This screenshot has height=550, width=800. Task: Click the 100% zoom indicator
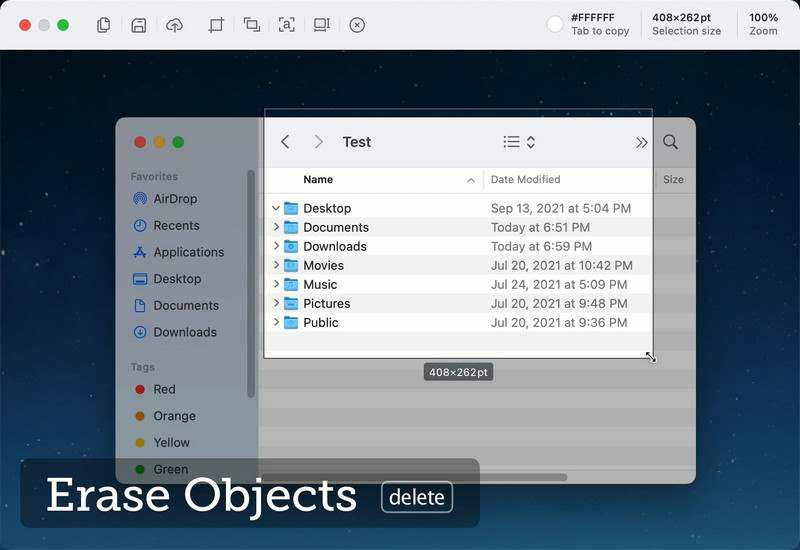pyautogui.click(x=763, y=24)
